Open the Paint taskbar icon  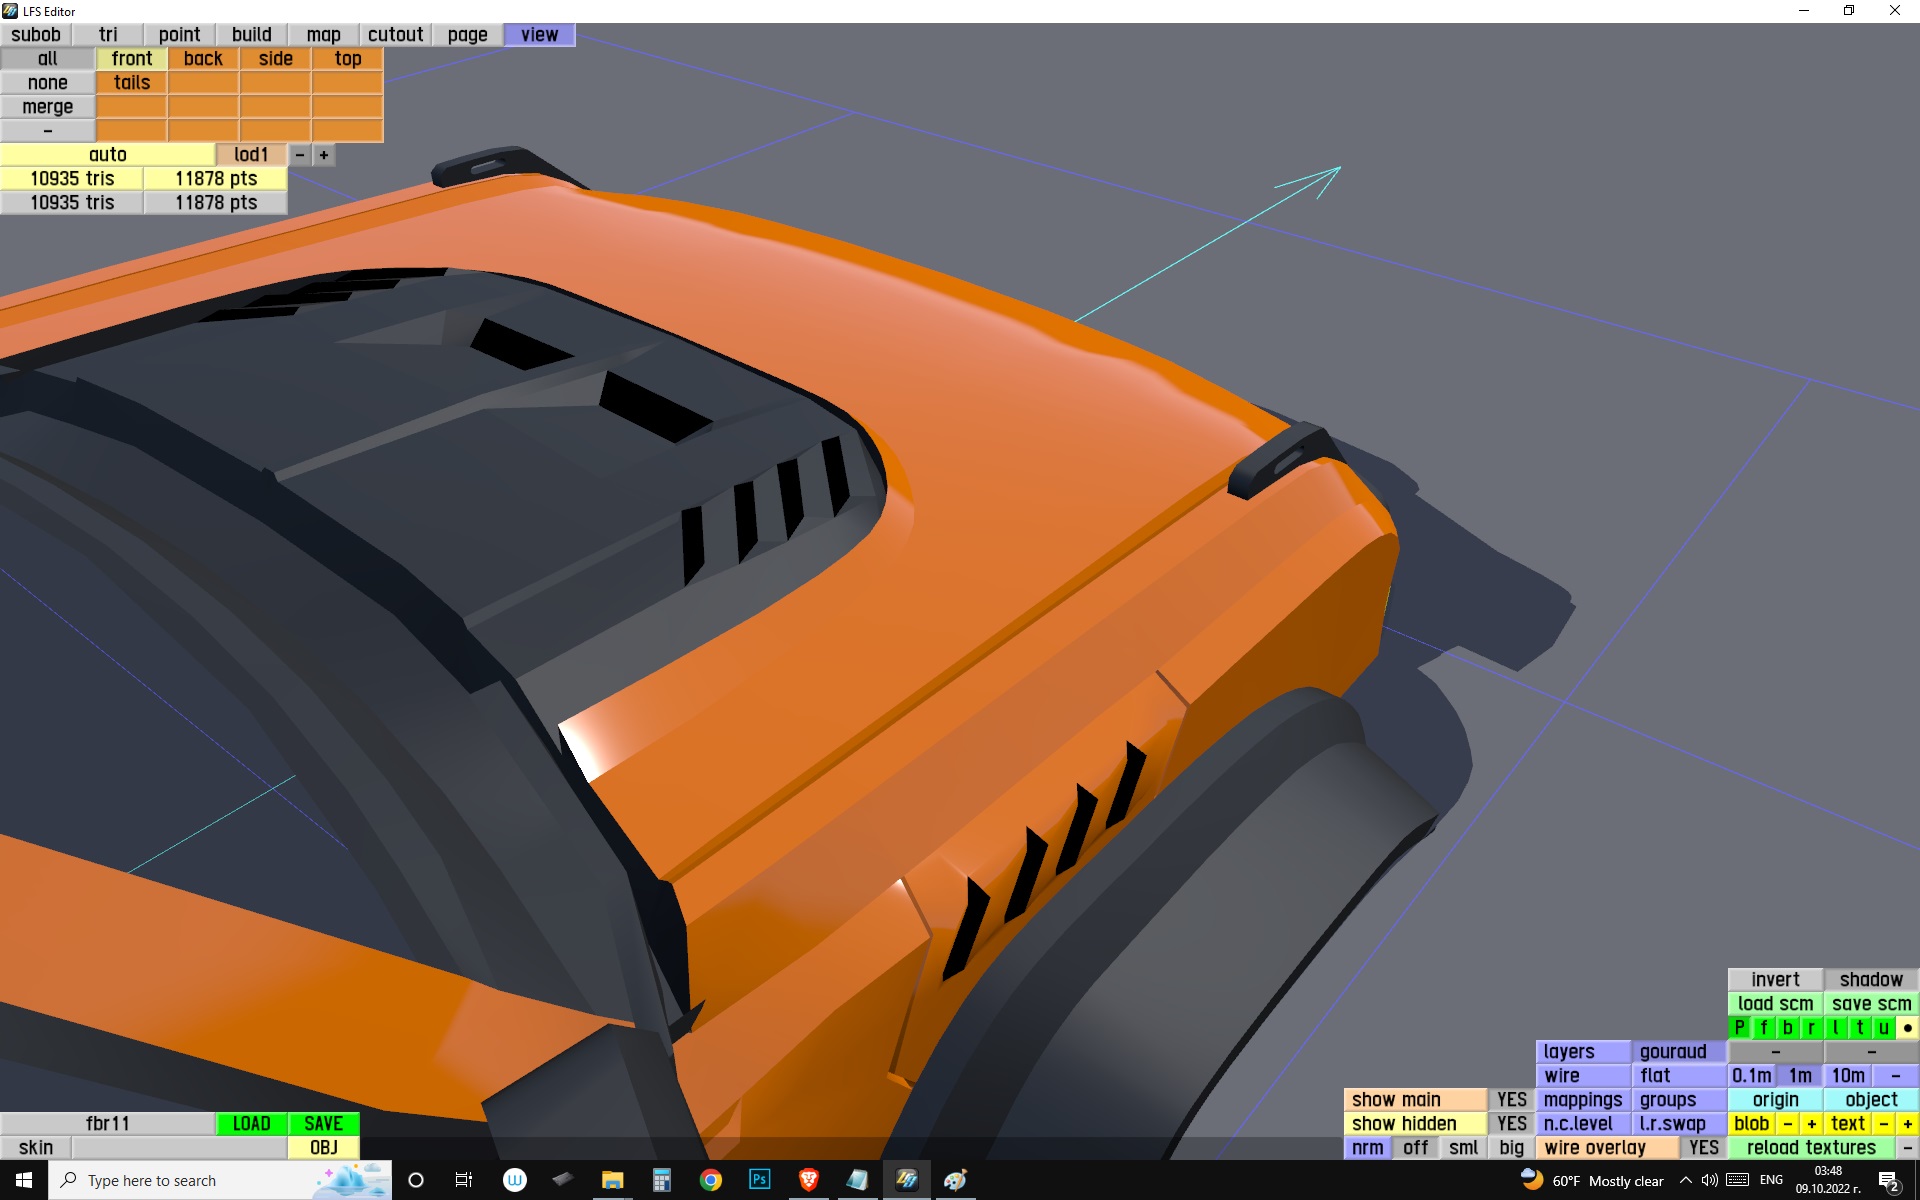tap(955, 1180)
